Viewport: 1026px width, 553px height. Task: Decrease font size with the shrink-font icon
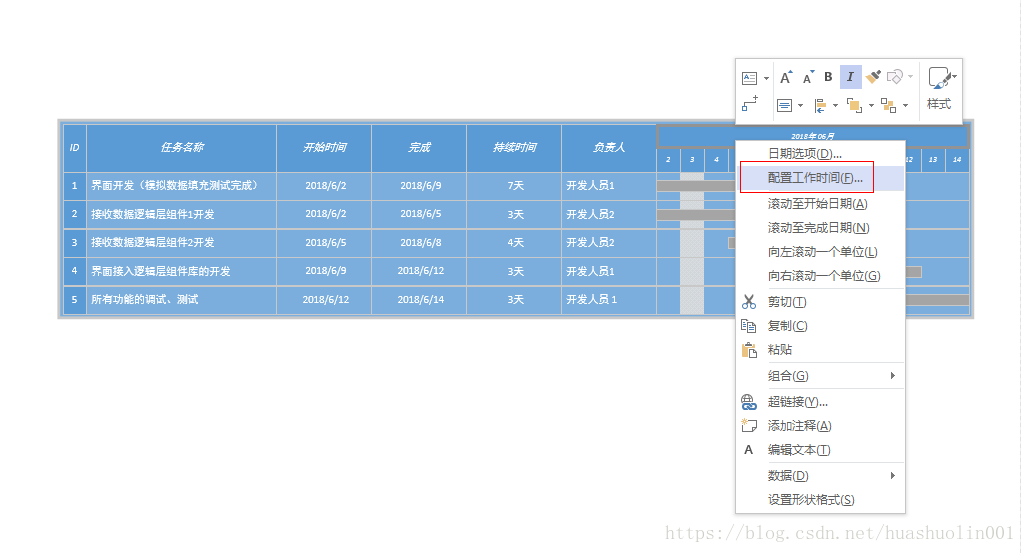[x=808, y=77]
